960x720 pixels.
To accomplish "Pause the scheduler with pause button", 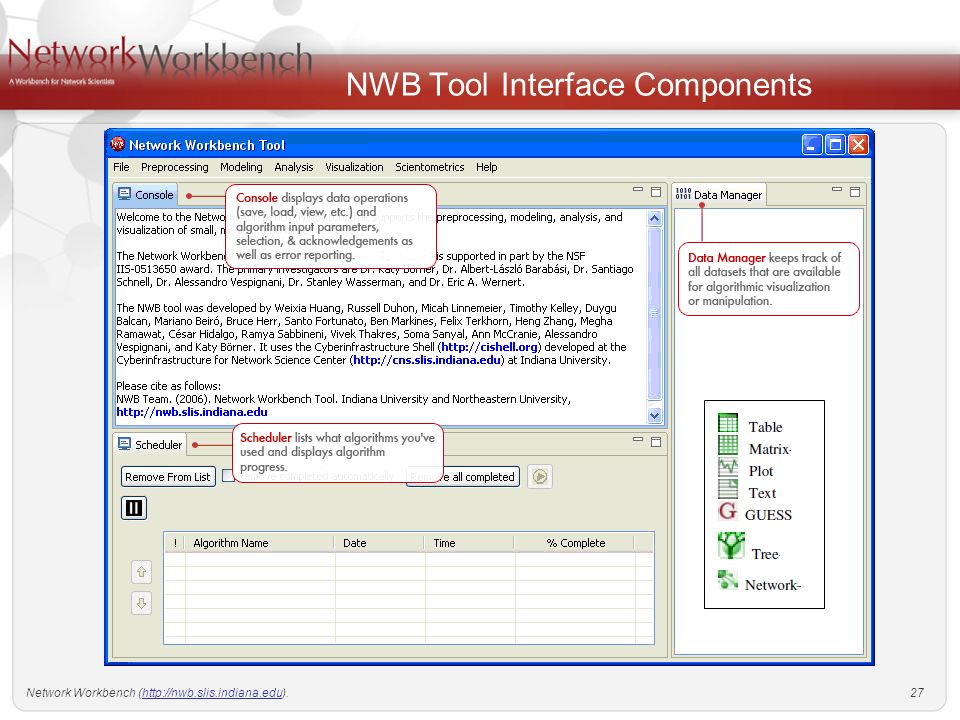I will click(x=133, y=508).
